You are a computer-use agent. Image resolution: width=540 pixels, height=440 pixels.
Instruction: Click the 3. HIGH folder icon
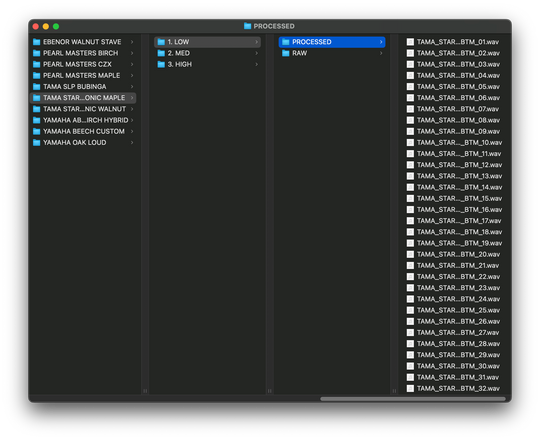tap(161, 64)
